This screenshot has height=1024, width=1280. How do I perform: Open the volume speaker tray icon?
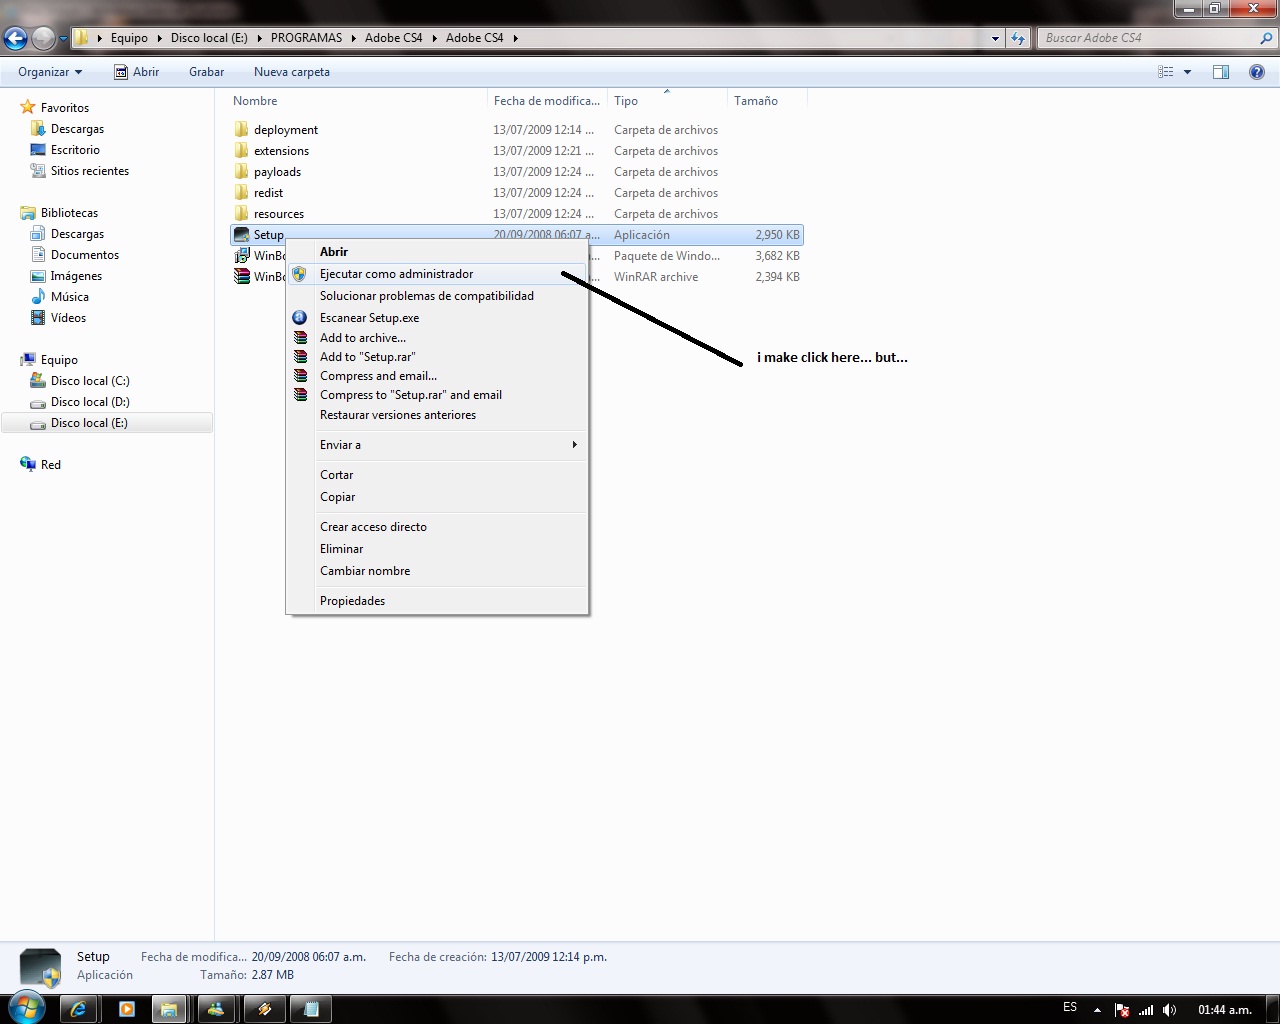point(1169,1010)
